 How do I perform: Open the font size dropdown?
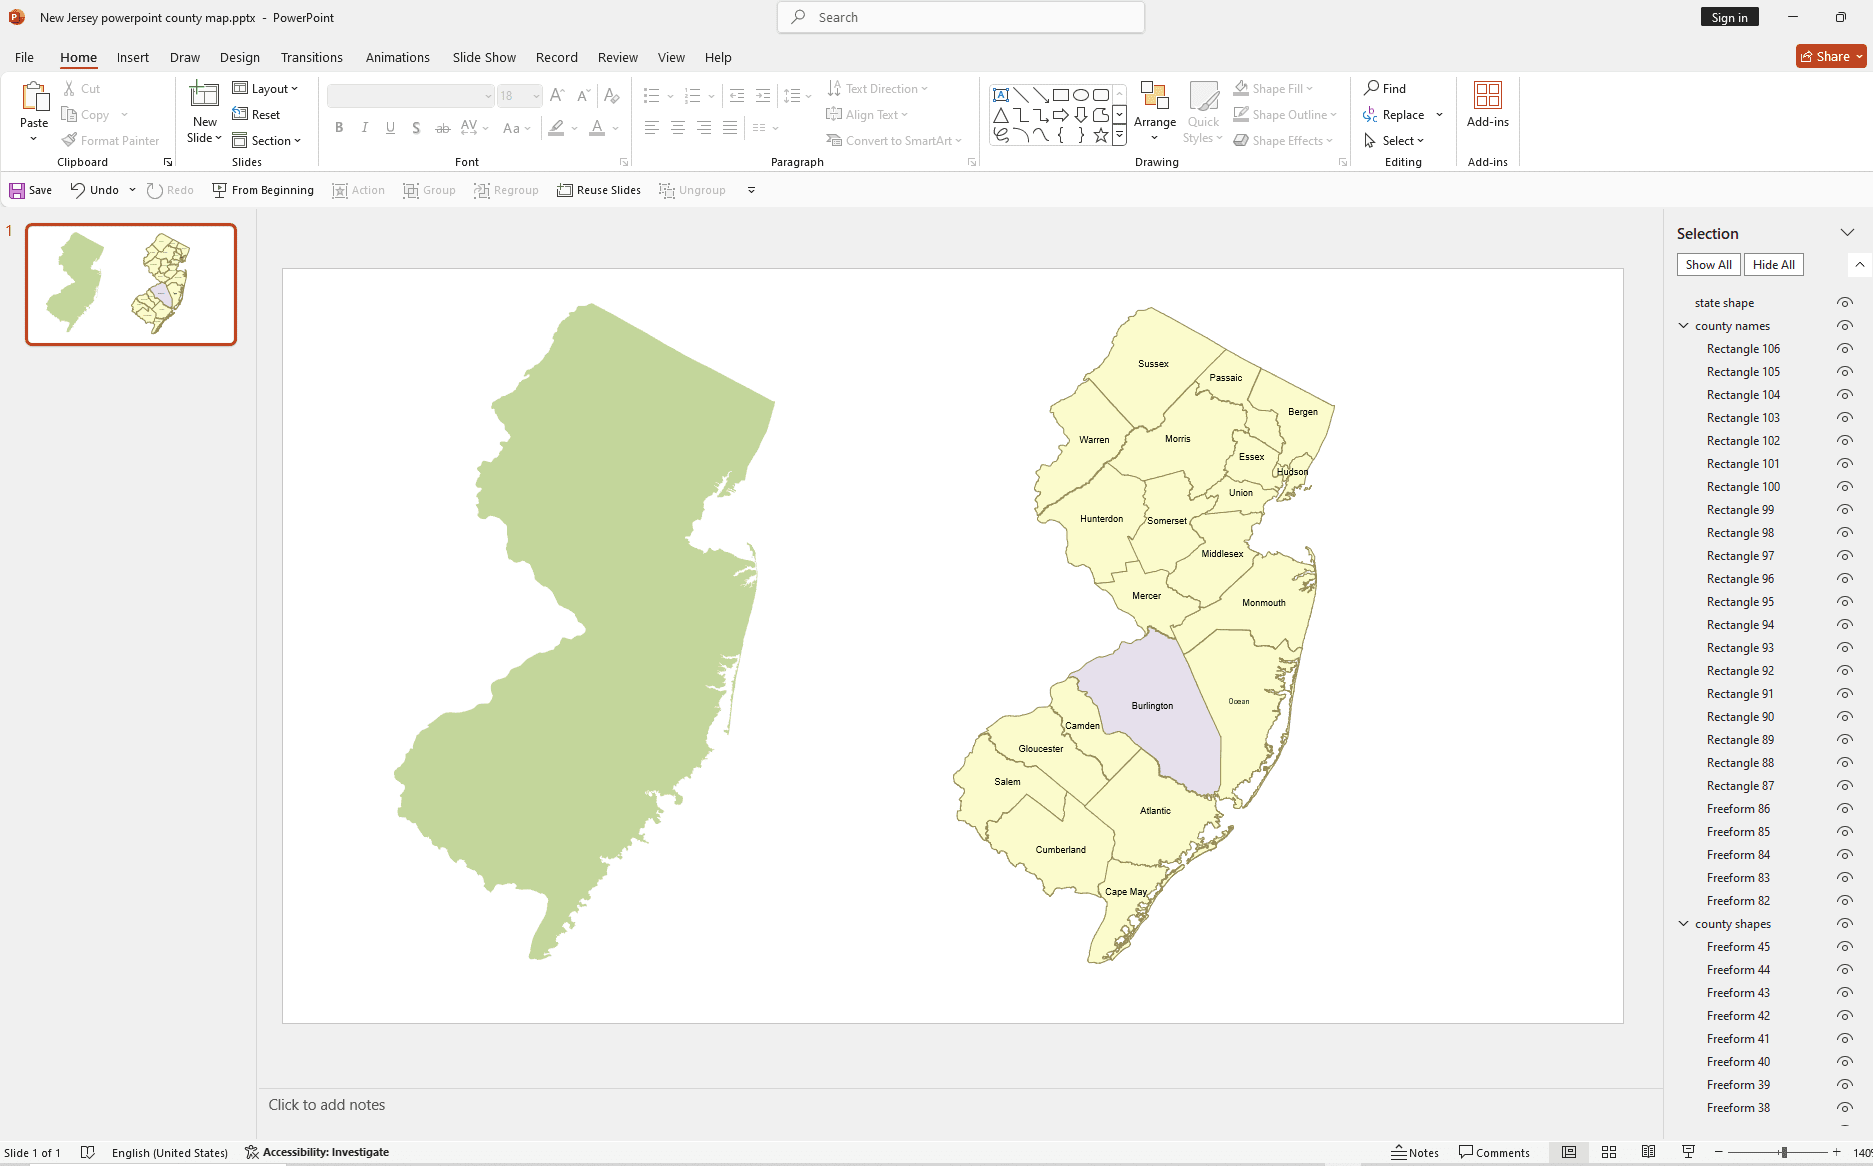536,96
